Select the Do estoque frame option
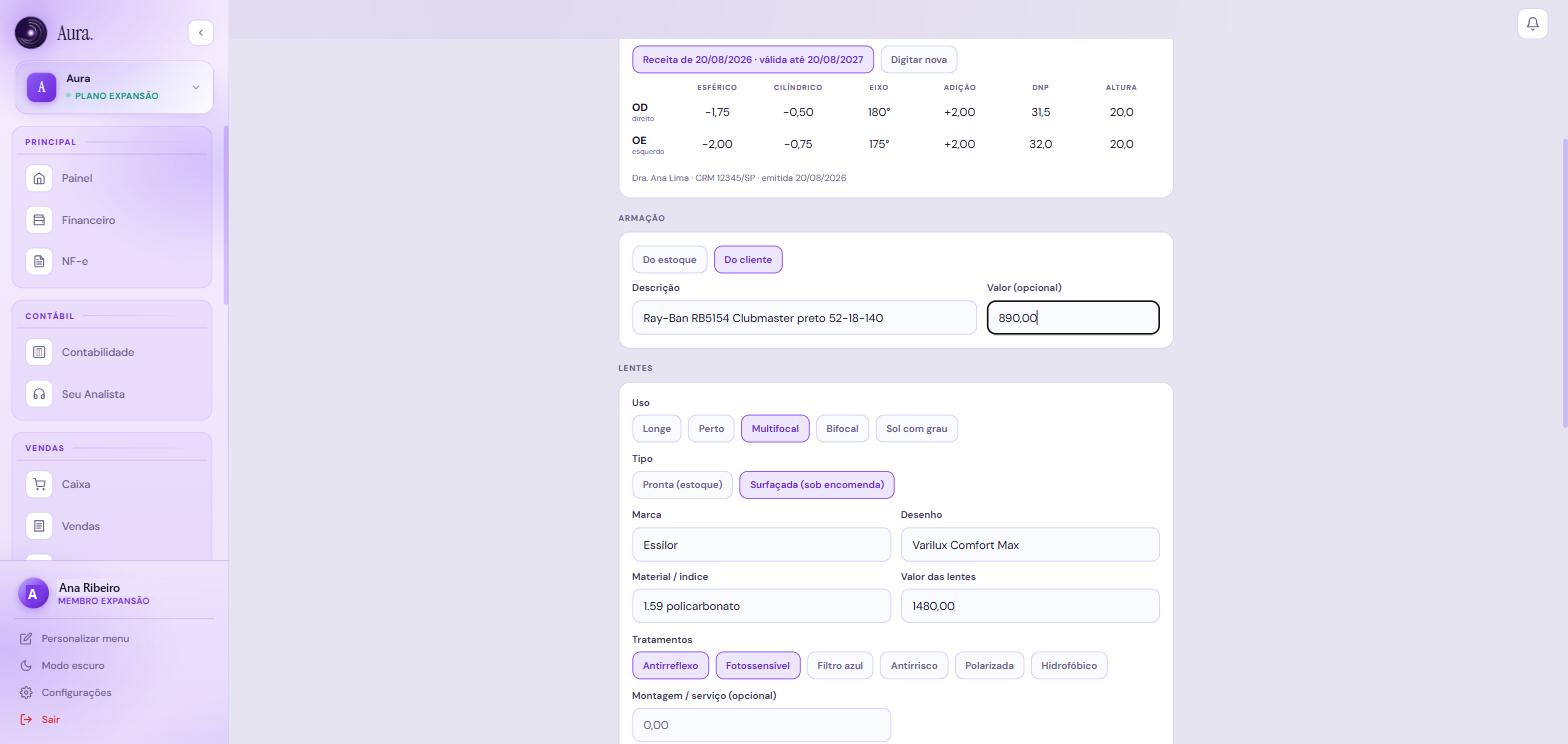The image size is (1568, 744). [x=669, y=260]
